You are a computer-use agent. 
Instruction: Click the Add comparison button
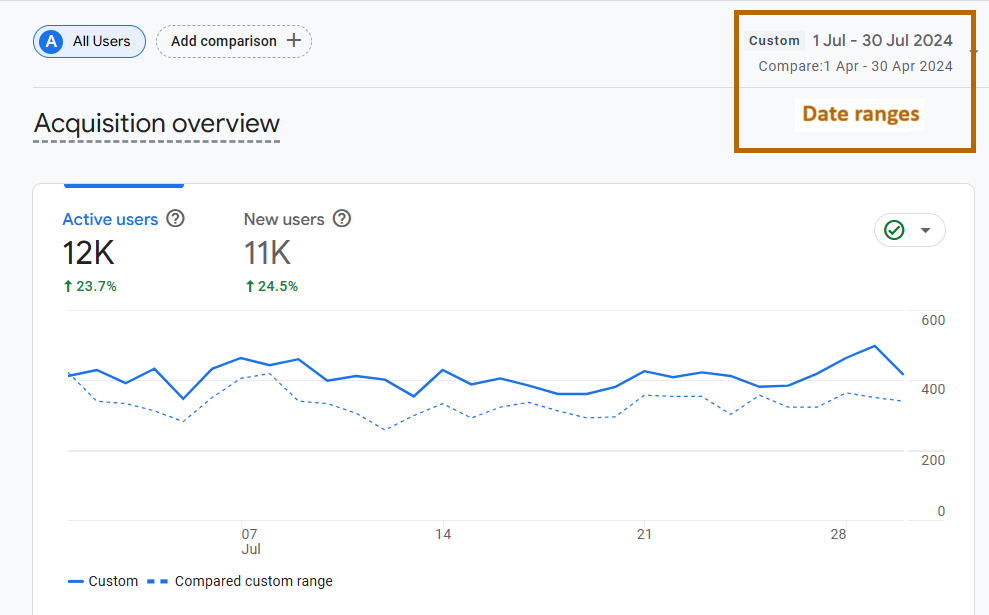(x=234, y=42)
